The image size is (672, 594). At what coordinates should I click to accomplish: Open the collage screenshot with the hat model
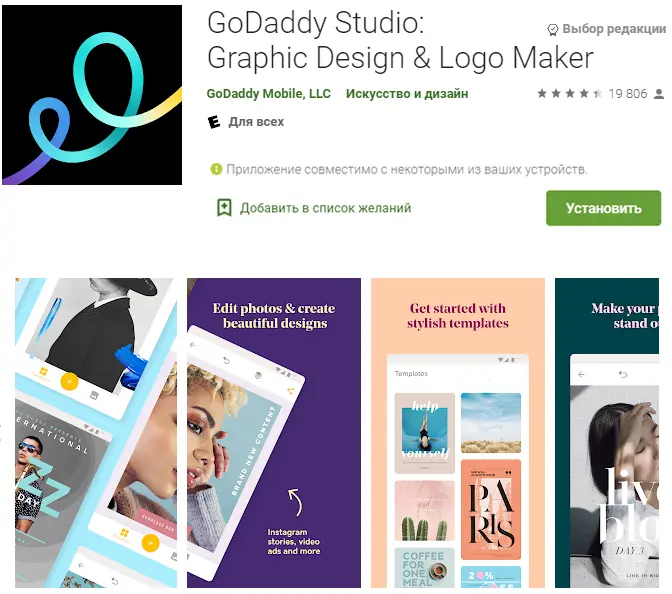tap(96, 433)
